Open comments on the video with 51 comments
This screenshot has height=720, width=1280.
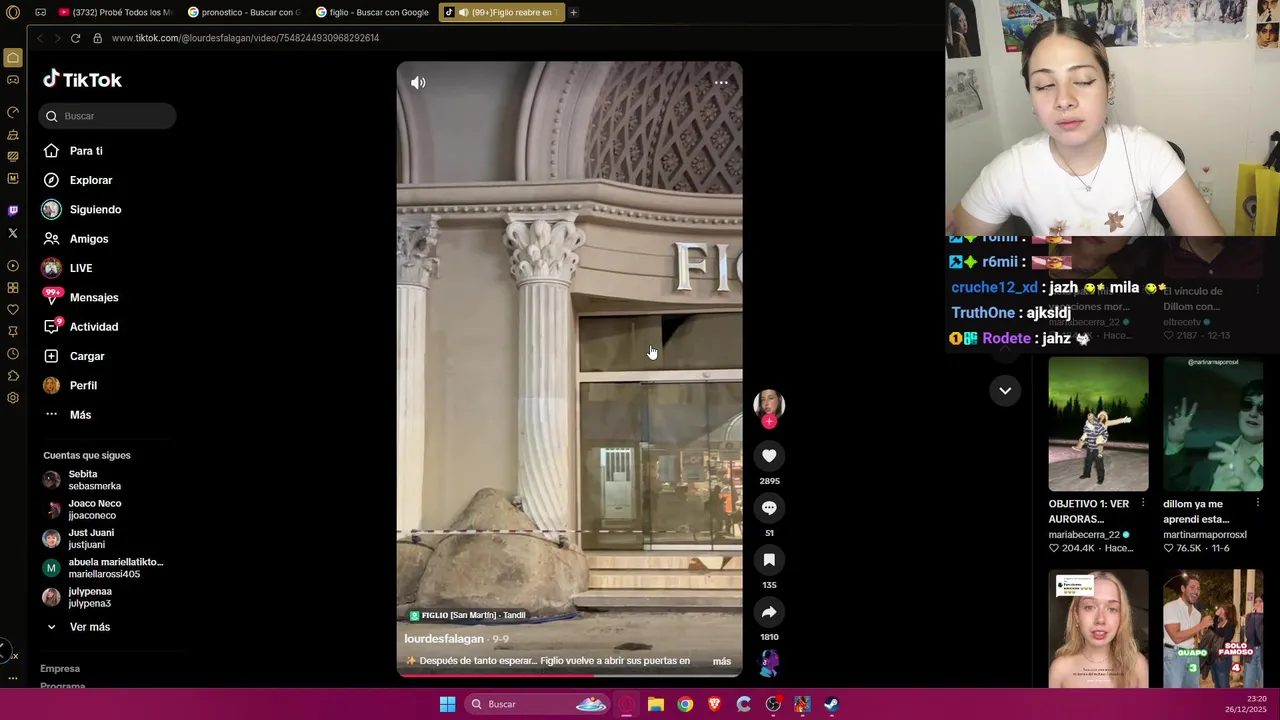769,508
